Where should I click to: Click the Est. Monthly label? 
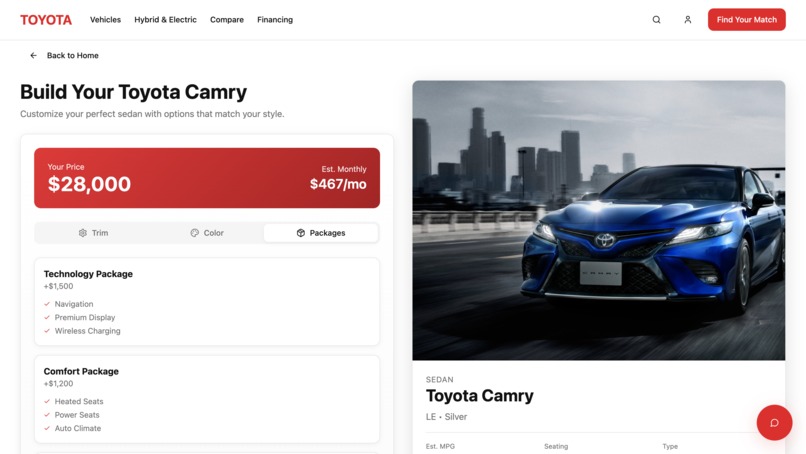344,169
